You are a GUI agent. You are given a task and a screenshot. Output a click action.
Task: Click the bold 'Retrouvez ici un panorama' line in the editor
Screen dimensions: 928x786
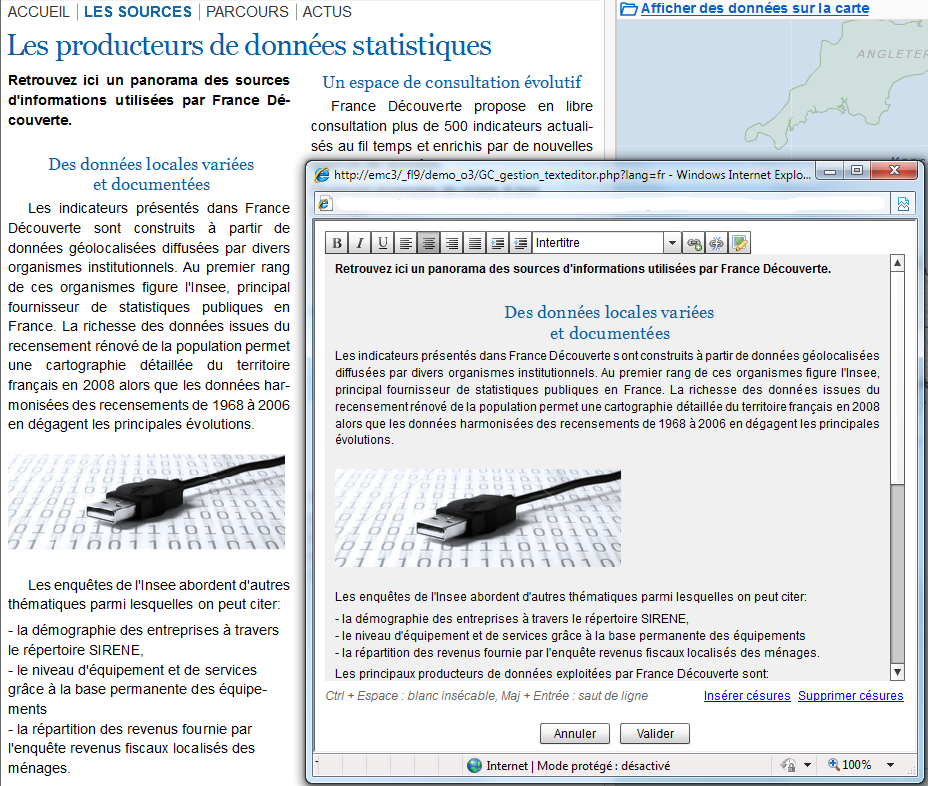tap(583, 269)
